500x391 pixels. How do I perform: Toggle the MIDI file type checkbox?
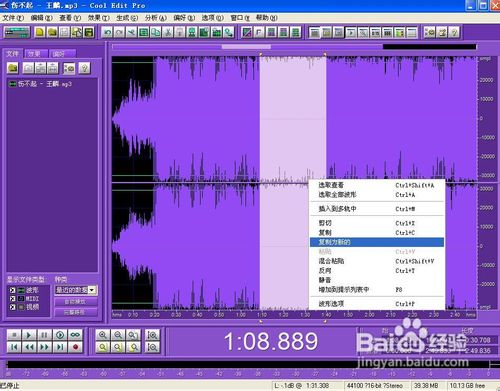pyautogui.click(x=12, y=299)
